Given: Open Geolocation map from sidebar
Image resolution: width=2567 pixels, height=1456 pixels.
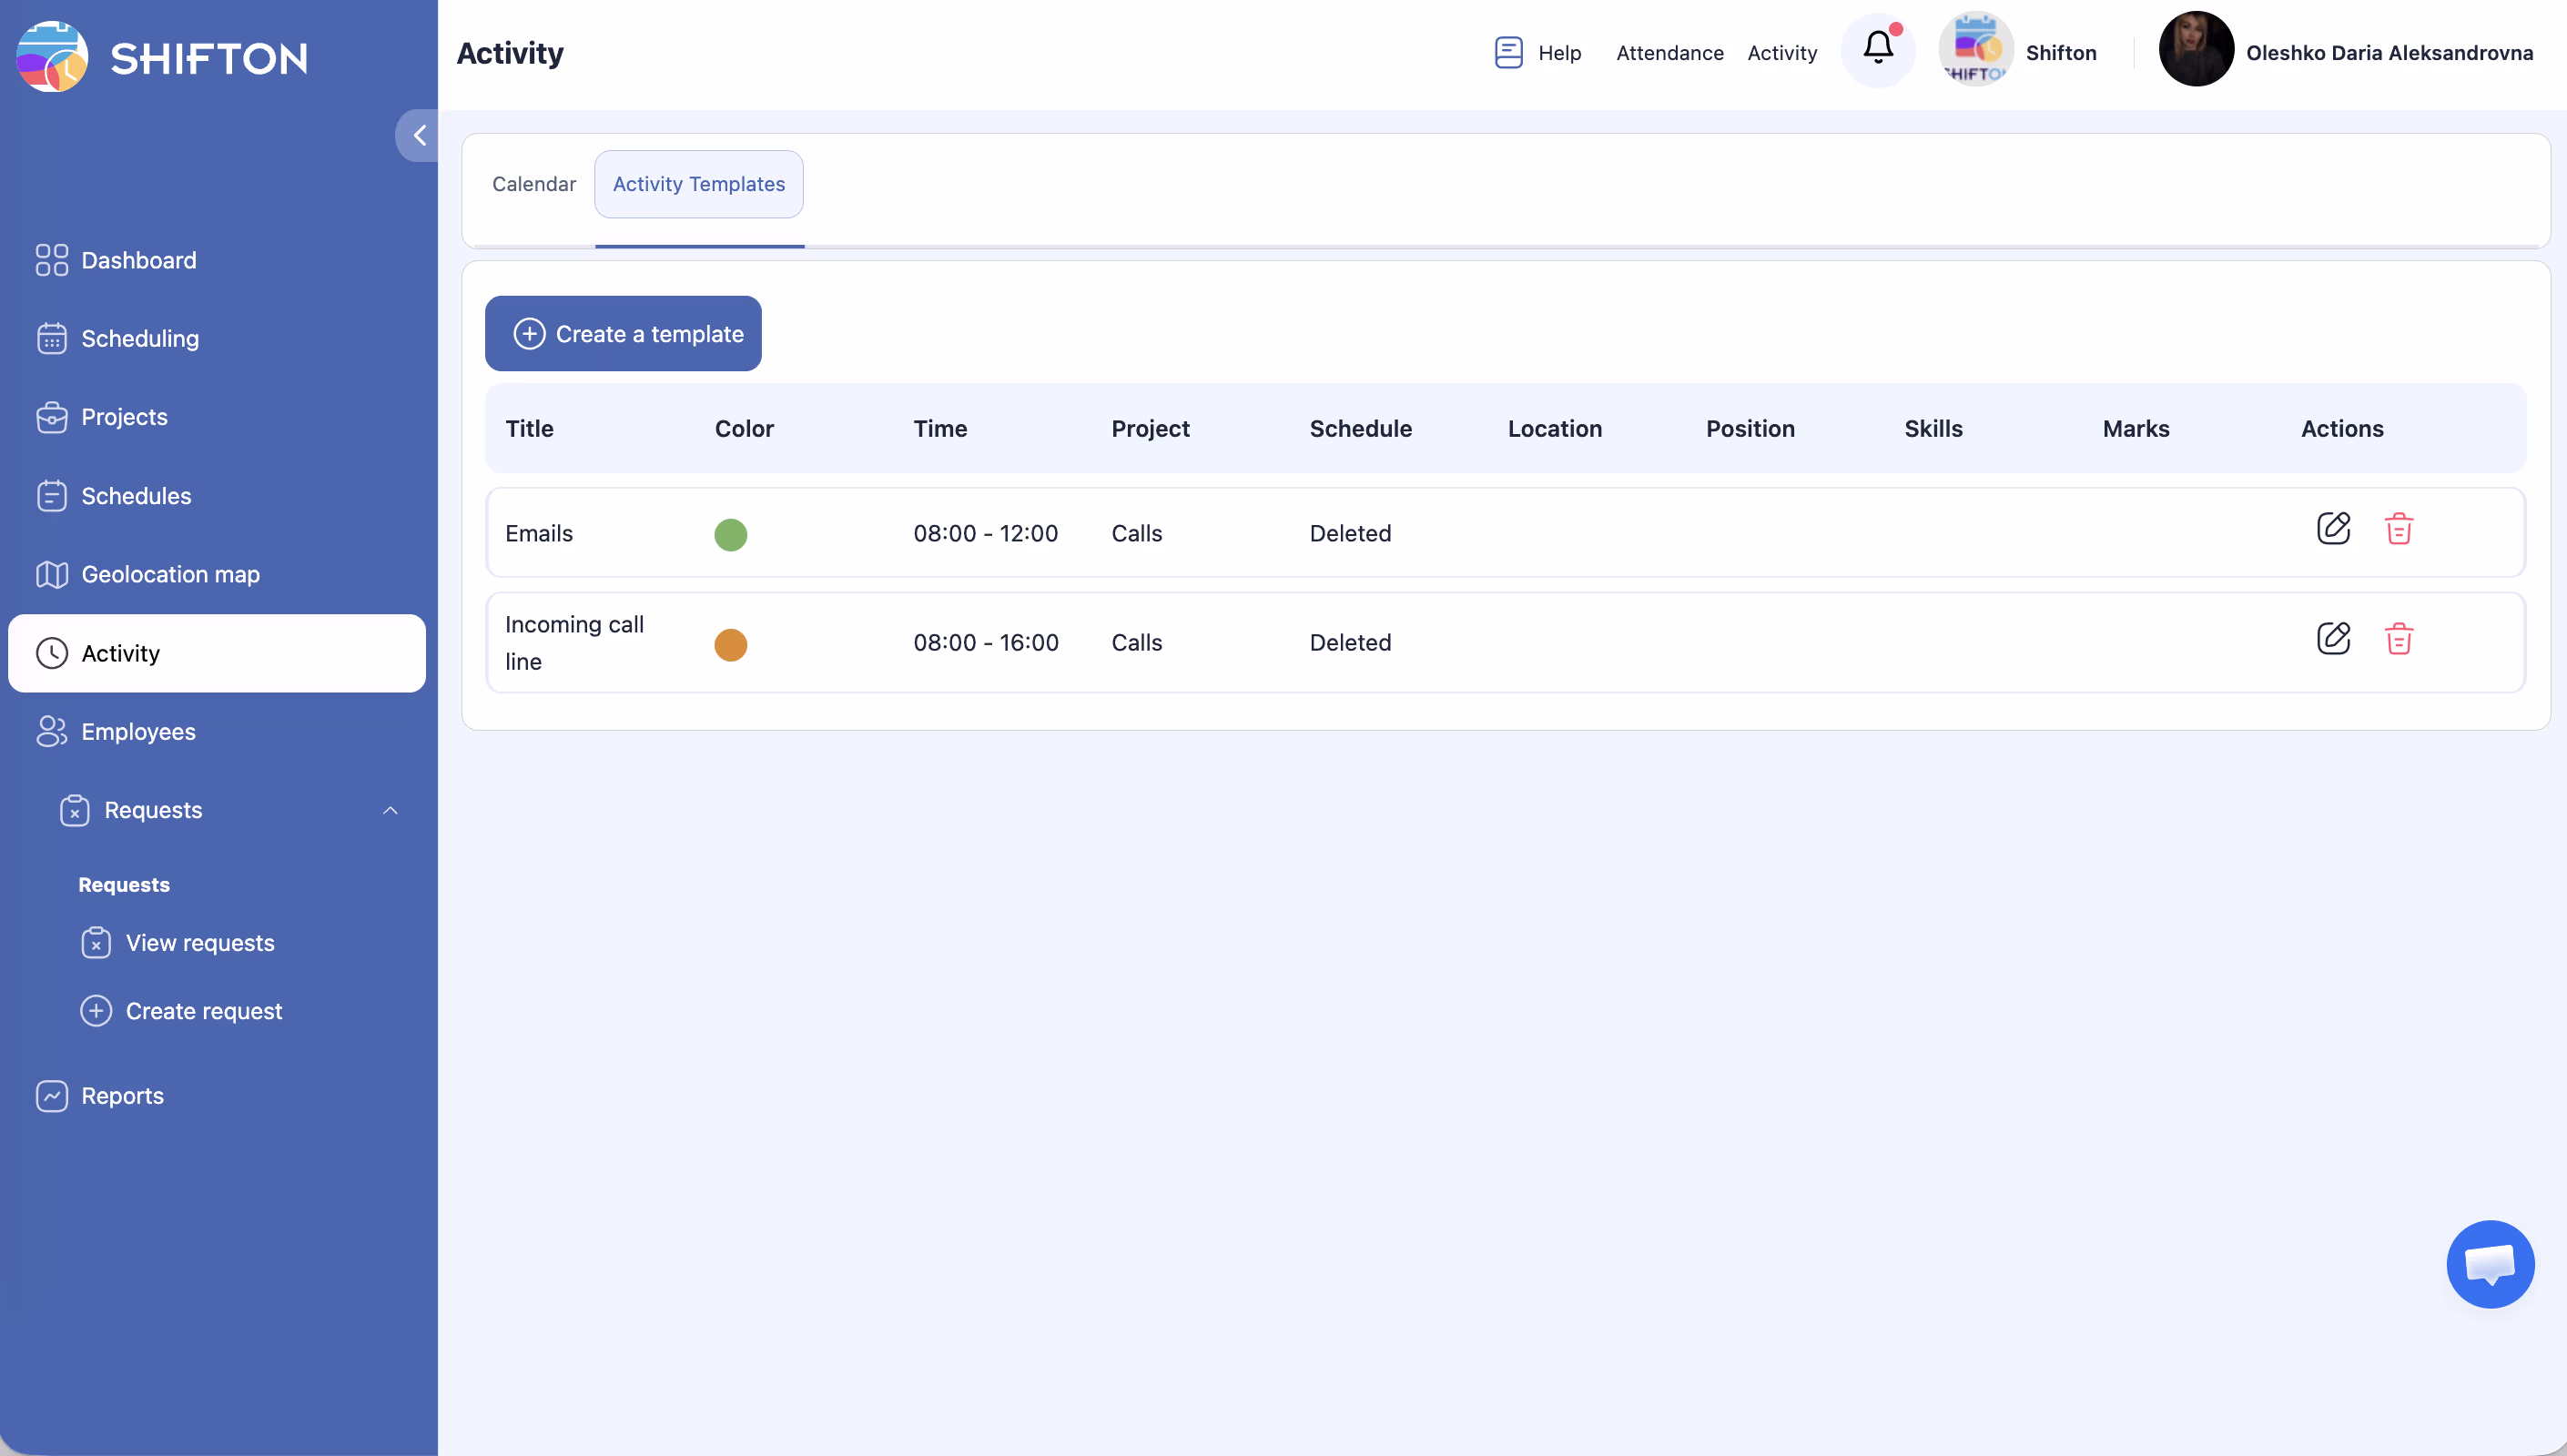Looking at the screenshot, I should (x=170, y=574).
